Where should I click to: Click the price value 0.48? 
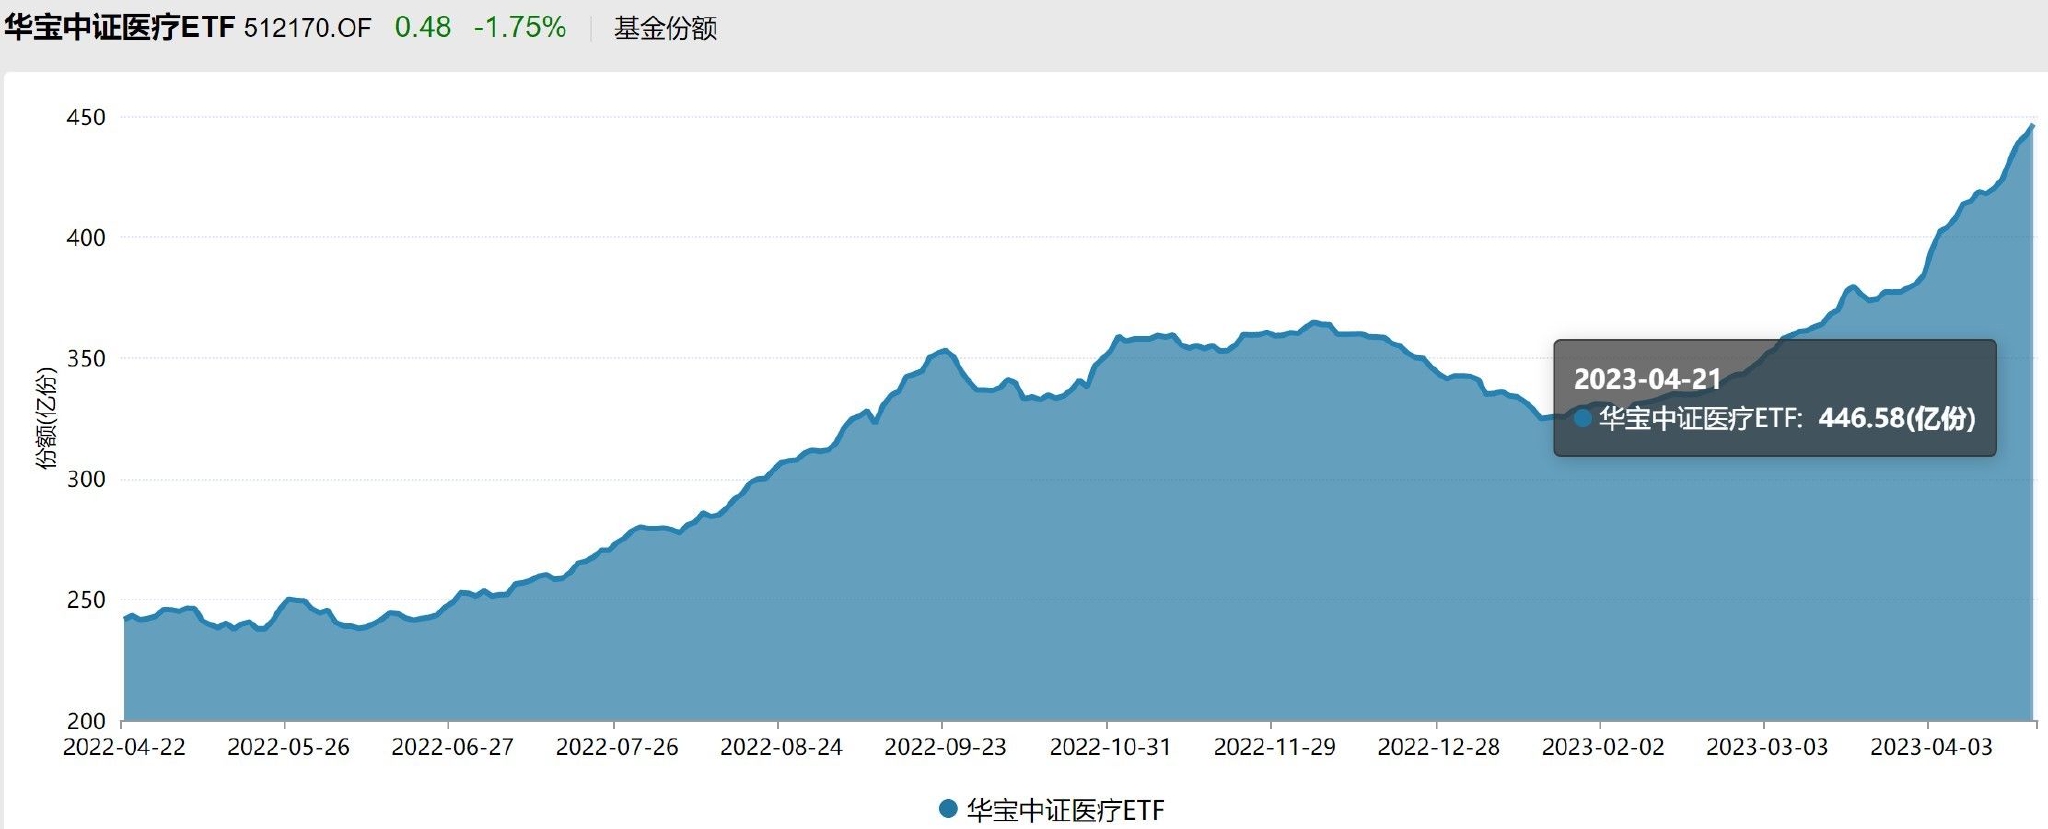[423, 27]
